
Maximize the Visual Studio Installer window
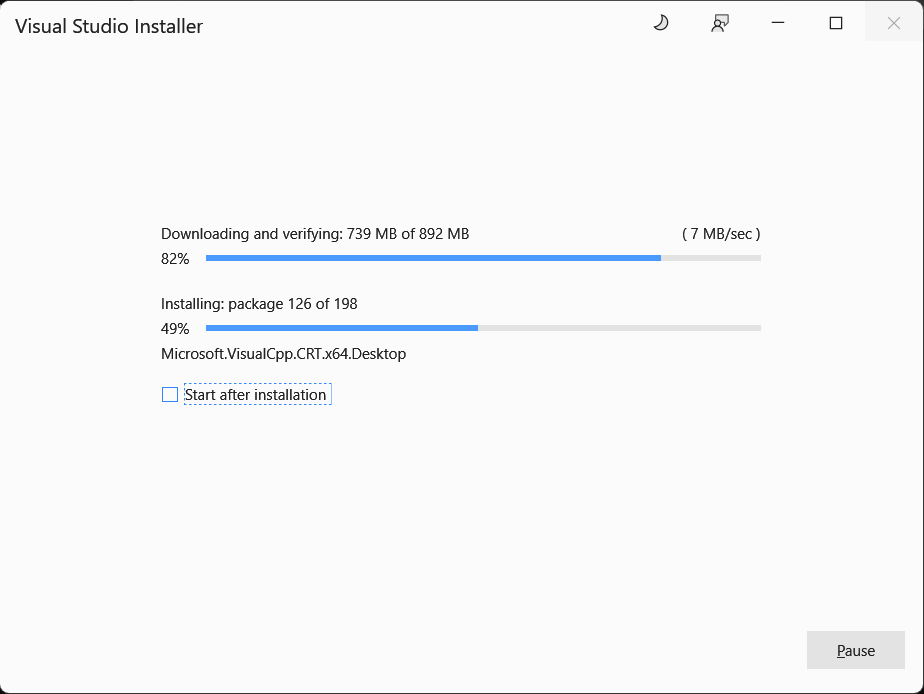[x=836, y=24]
